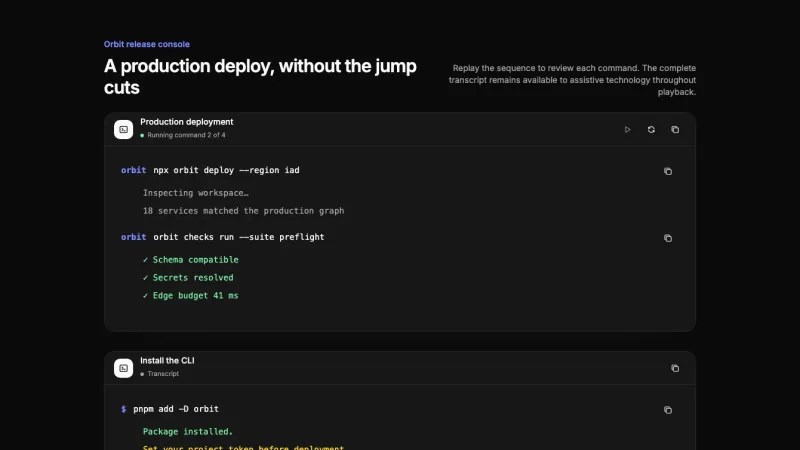Click the orbit checks run --suite preflight line
This screenshot has width=800, height=450.
pyautogui.click(x=222, y=237)
